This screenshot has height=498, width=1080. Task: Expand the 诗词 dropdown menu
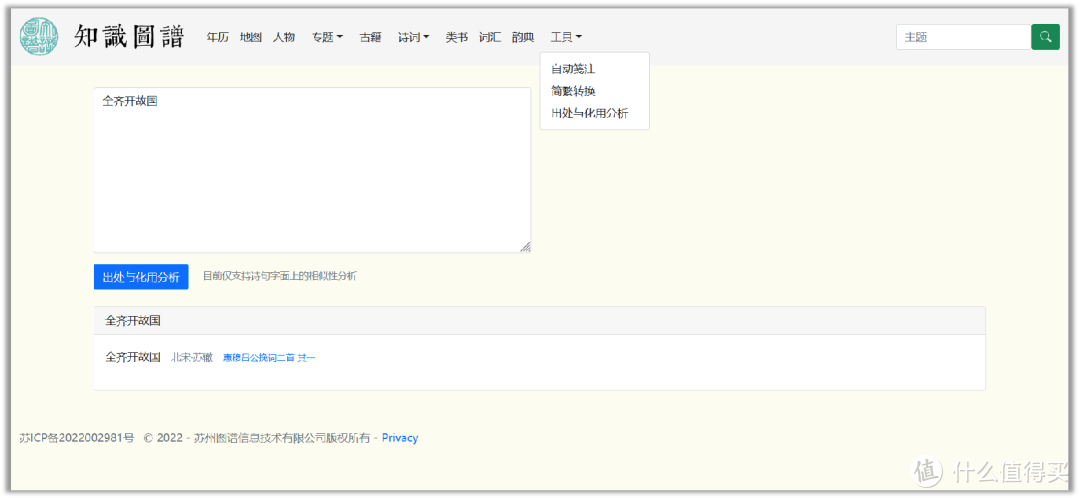413,37
